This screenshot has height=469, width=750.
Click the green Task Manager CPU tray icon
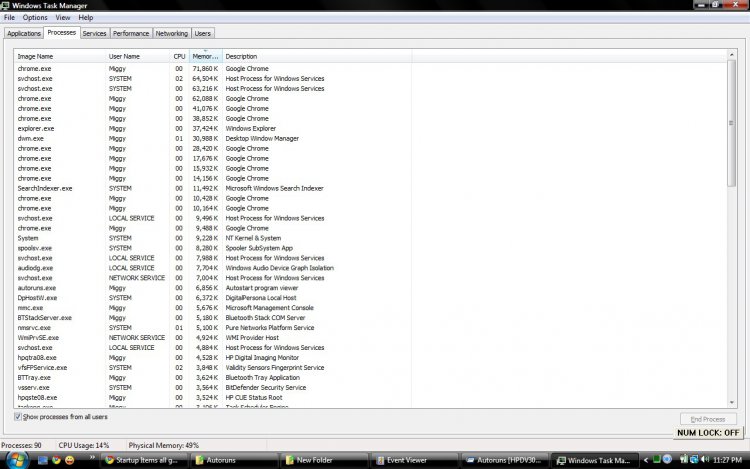point(657,459)
